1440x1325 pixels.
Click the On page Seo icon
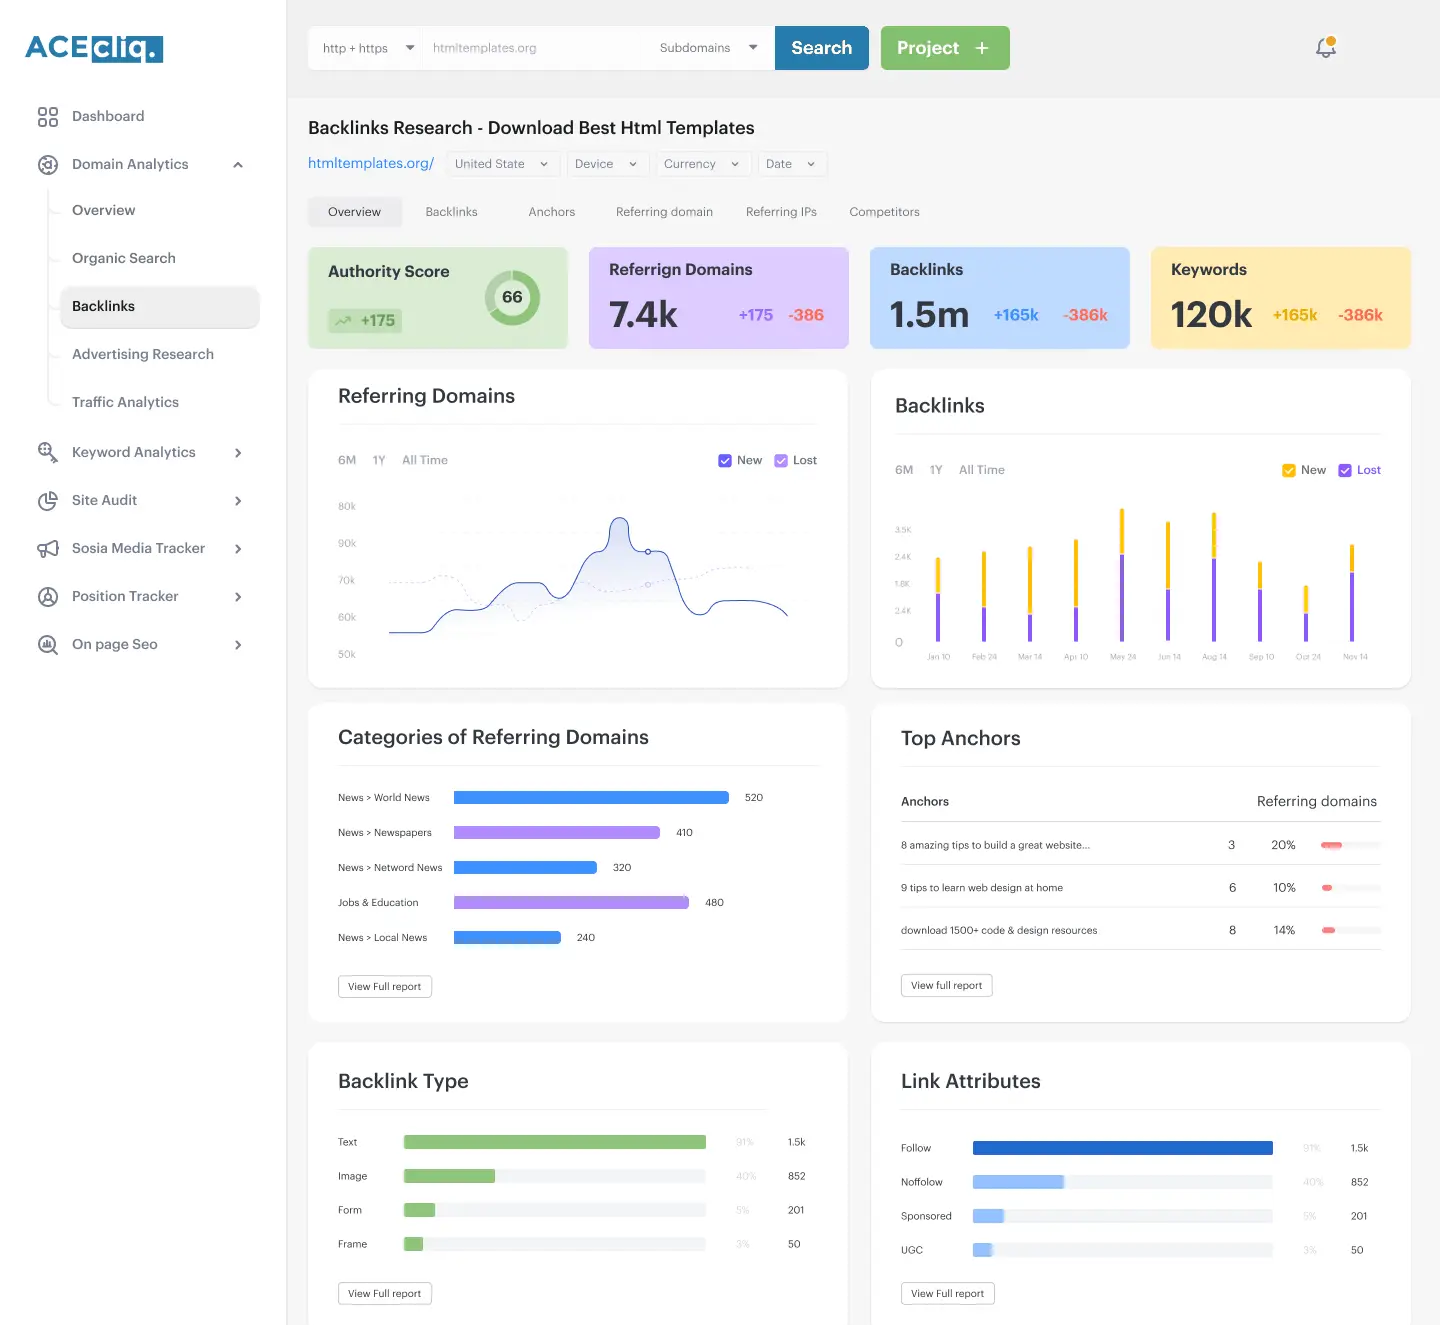(48, 645)
